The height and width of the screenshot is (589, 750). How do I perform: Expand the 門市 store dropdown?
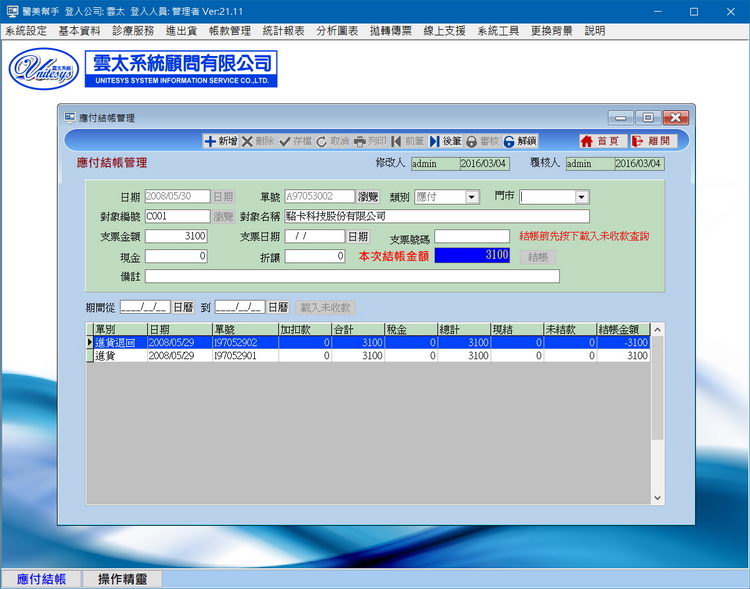(581, 197)
